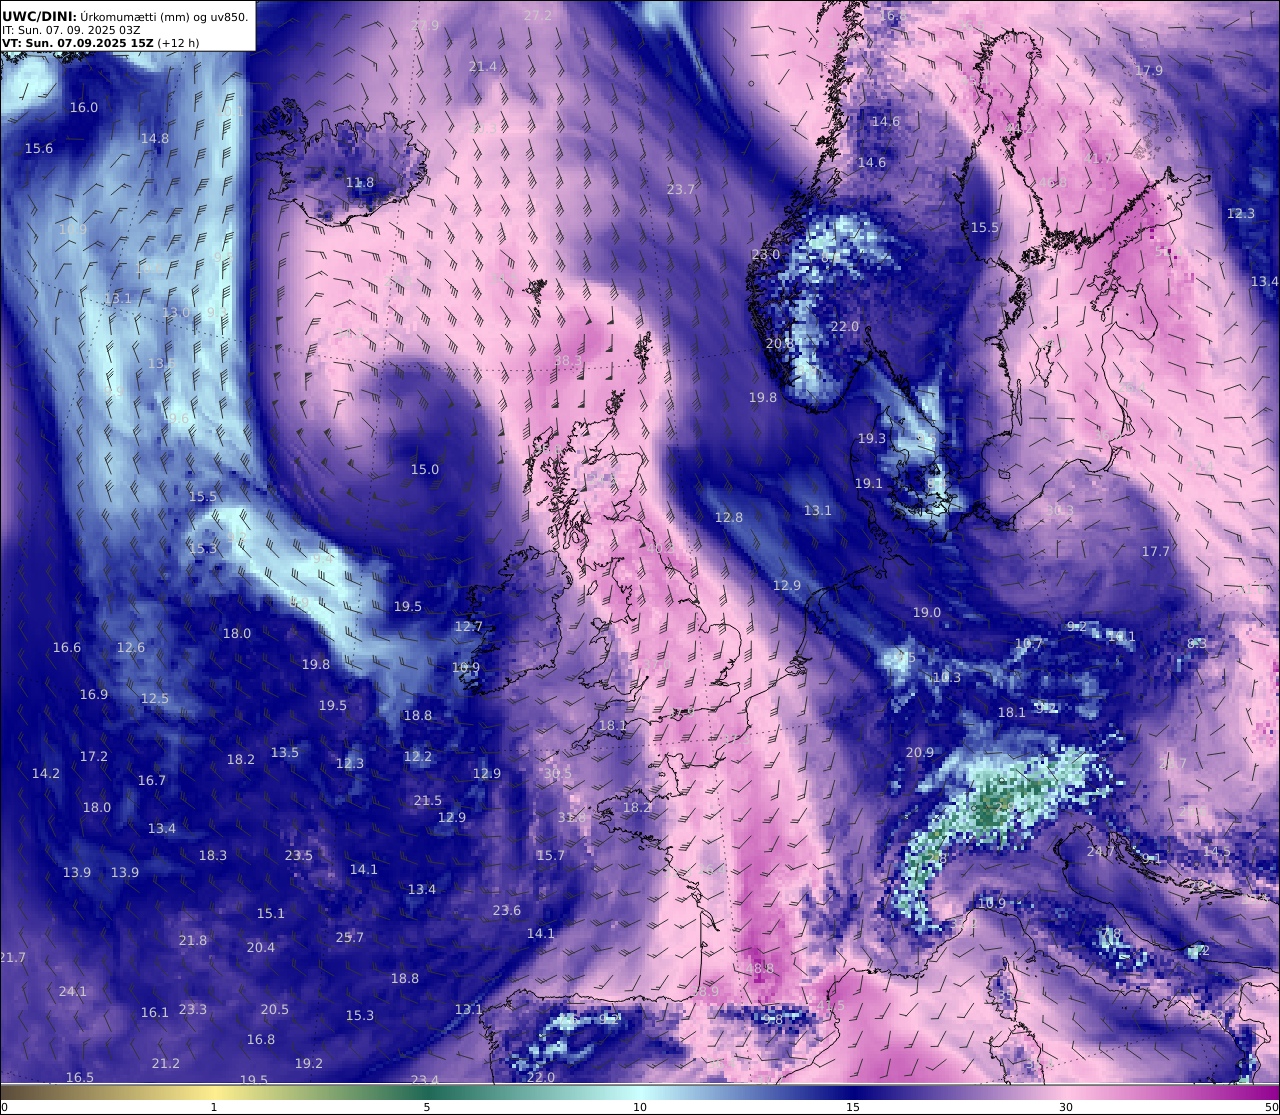Click the '16.7' map value
The width and height of the screenshot is (1280, 1115).
tap(152, 781)
